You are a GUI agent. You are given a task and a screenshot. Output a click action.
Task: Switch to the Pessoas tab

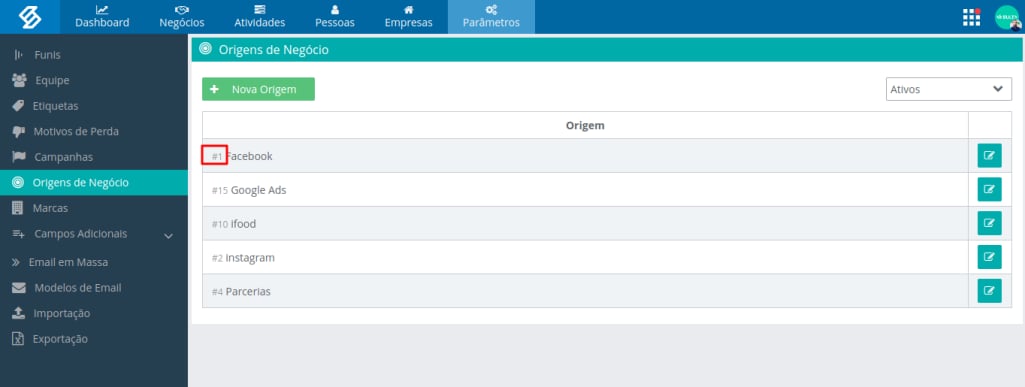click(x=335, y=17)
